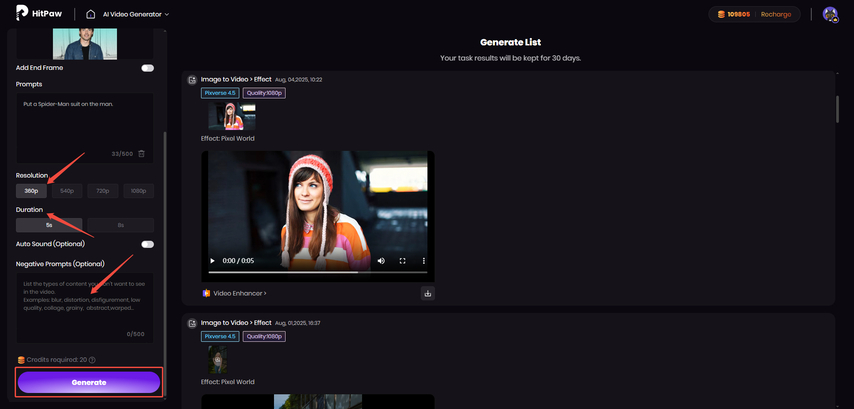854x409 pixels.
Task: Open the video player's more options
Action: point(424,261)
